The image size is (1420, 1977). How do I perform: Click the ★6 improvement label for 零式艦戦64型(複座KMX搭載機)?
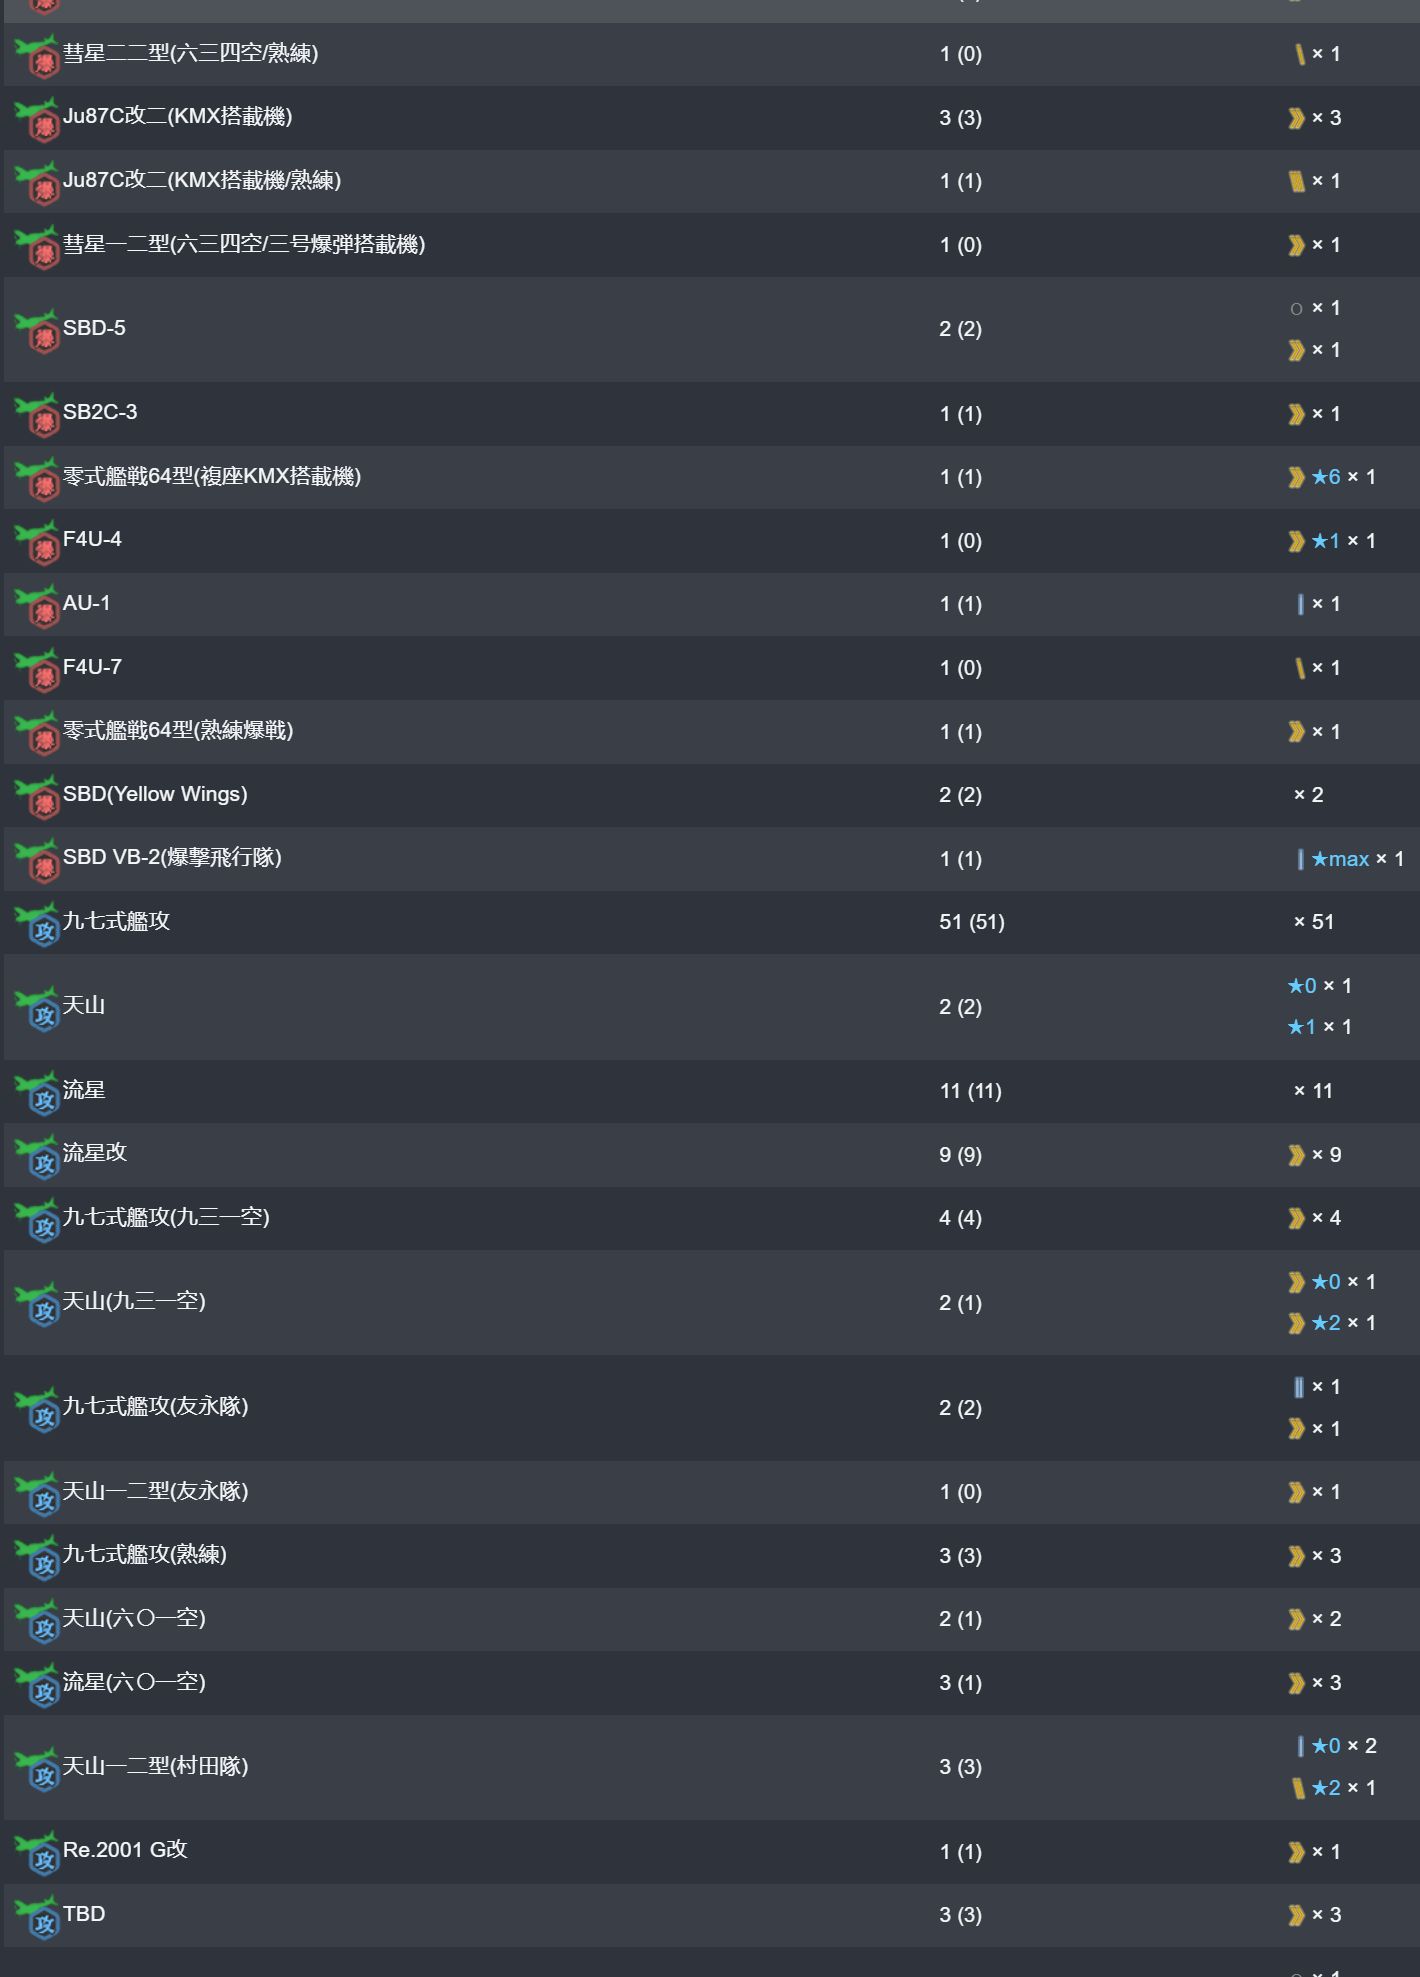click(1326, 477)
